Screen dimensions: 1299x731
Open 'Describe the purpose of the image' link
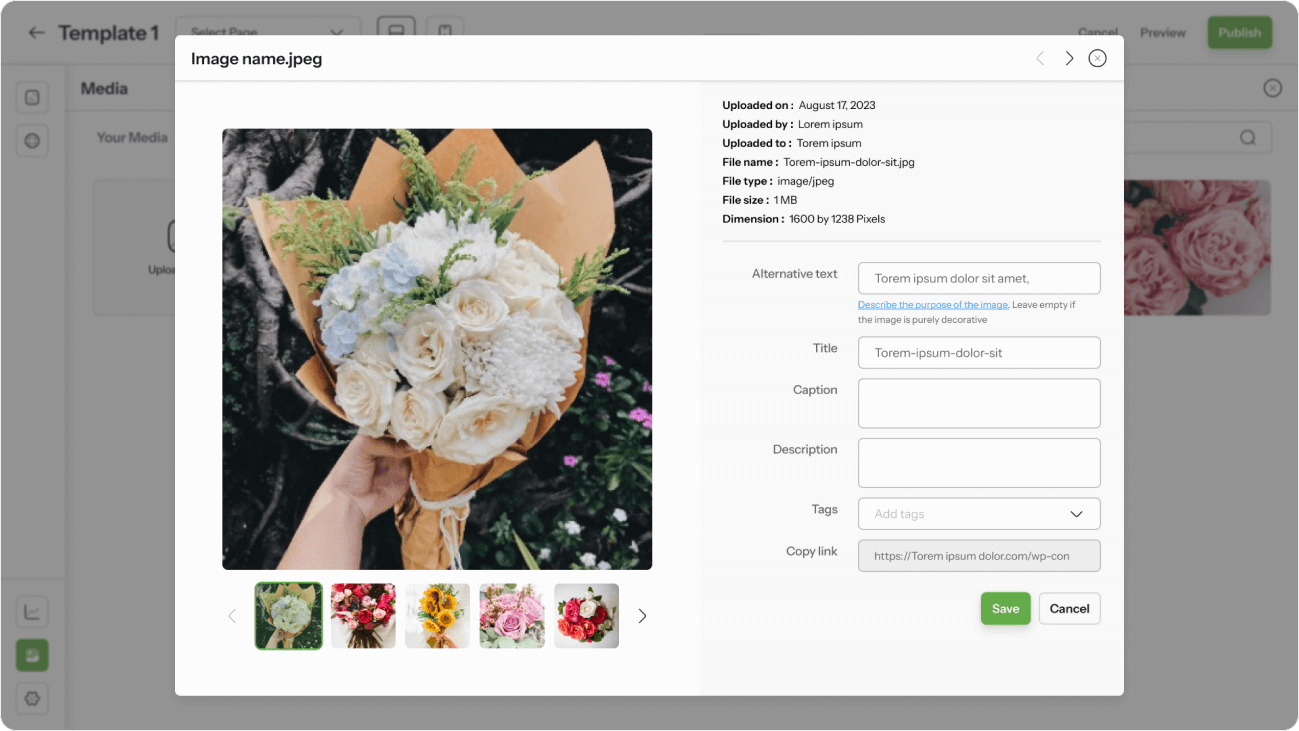pos(932,305)
